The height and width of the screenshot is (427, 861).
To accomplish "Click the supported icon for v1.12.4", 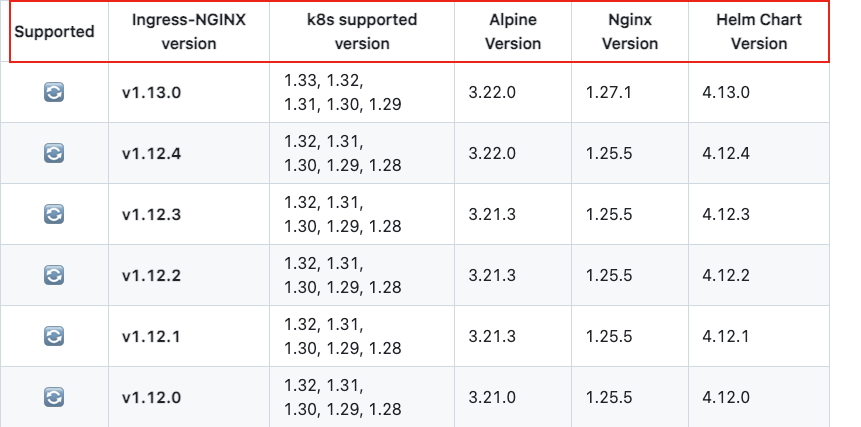I will tap(54, 153).
